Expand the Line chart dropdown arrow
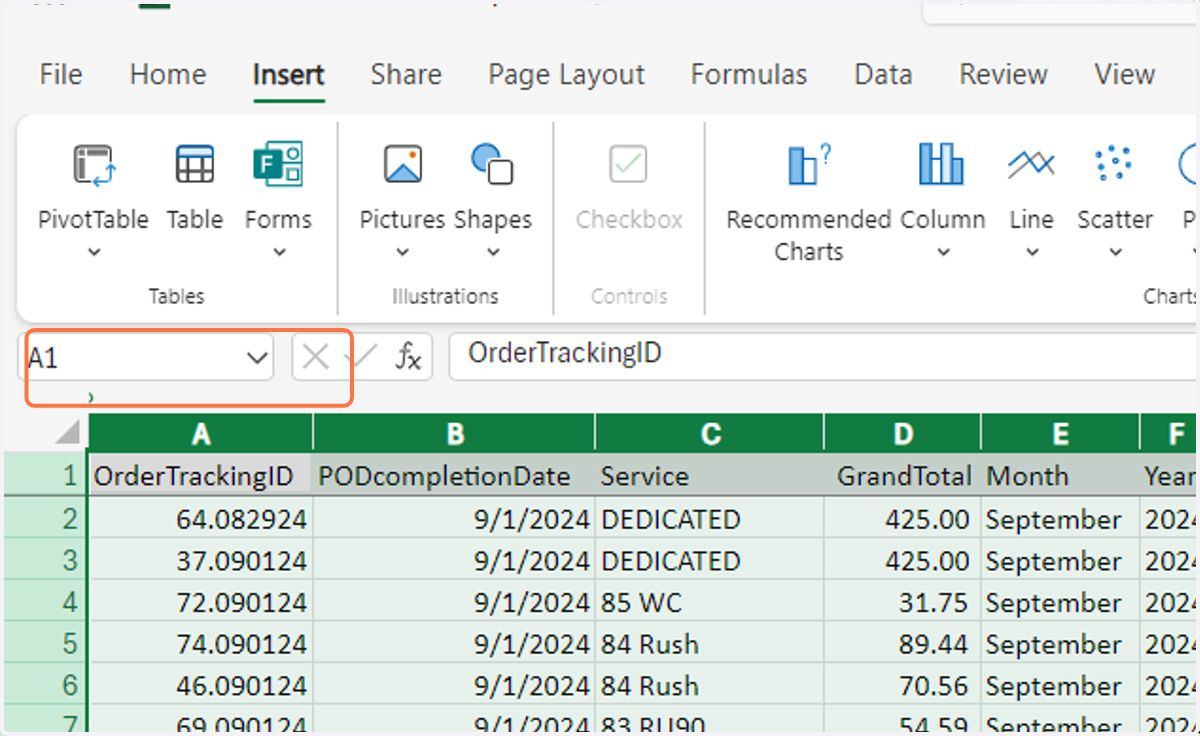The width and height of the screenshot is (1200, 736). coord(1031,252)
